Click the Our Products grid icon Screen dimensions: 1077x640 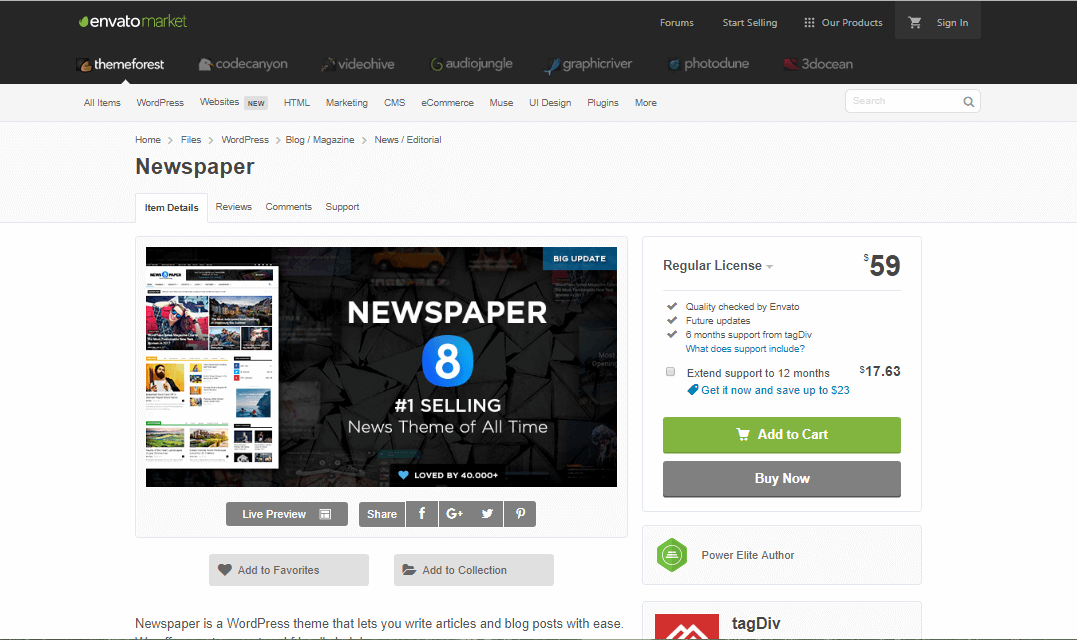point(809,23)
